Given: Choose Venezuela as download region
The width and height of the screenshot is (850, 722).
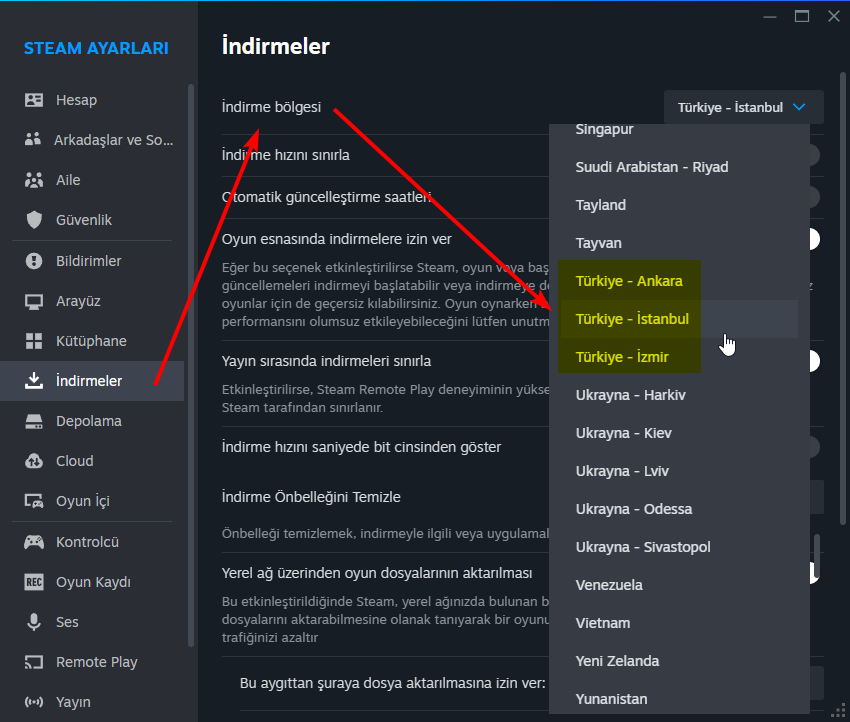Looking at the screenshot, I should pyautogui.click(x=679, y=585).
